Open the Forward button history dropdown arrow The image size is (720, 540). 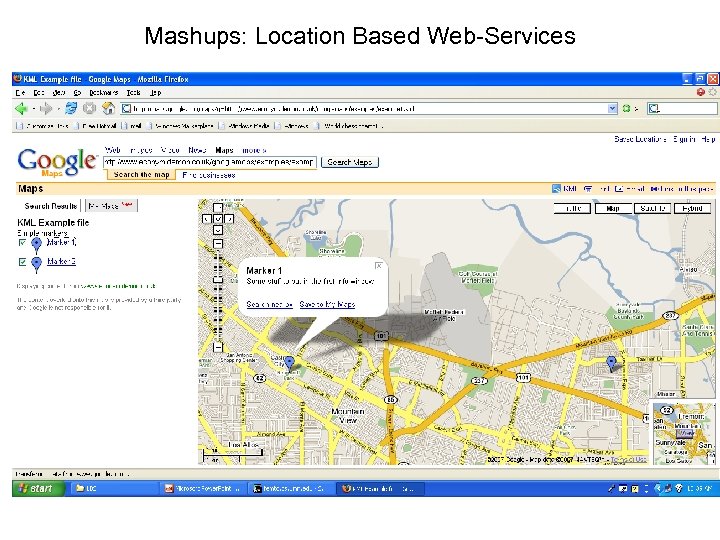pos(58,109)
